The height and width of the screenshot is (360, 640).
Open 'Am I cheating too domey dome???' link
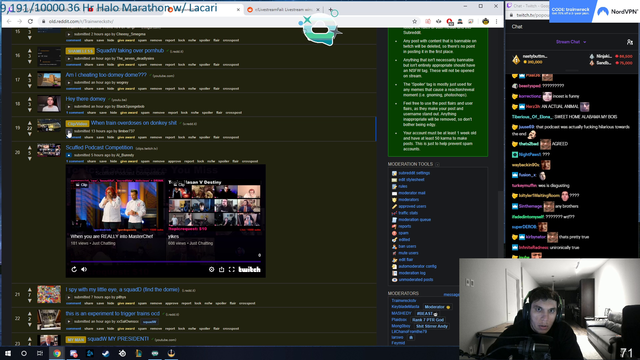tap(106, 75)
